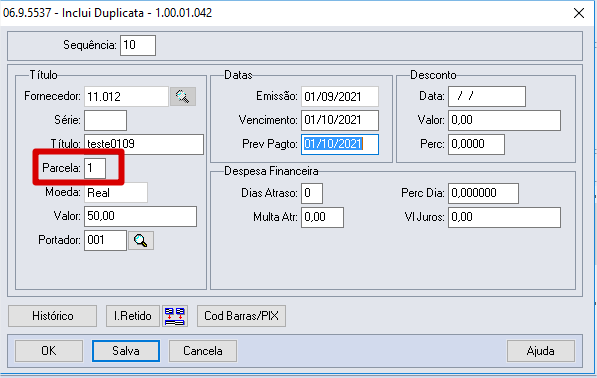The width and height of the screenshot is (597, 378).
Task: Open the Fornecedor search lookup icon
Action: point(183,97)
